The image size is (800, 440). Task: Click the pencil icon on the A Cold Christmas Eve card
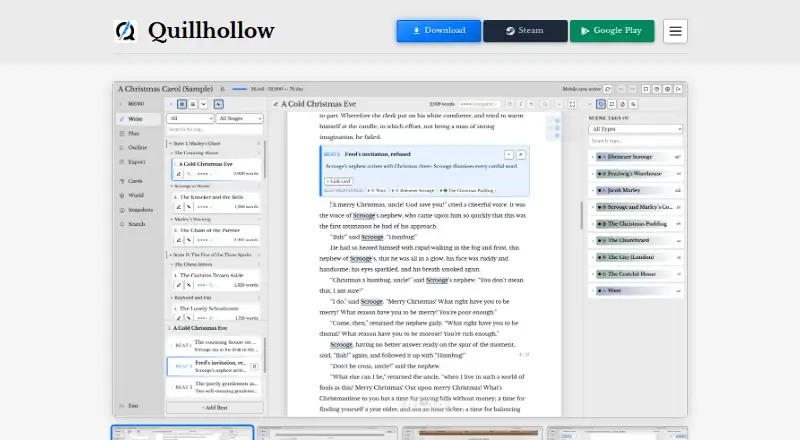(x=179, y=174)
